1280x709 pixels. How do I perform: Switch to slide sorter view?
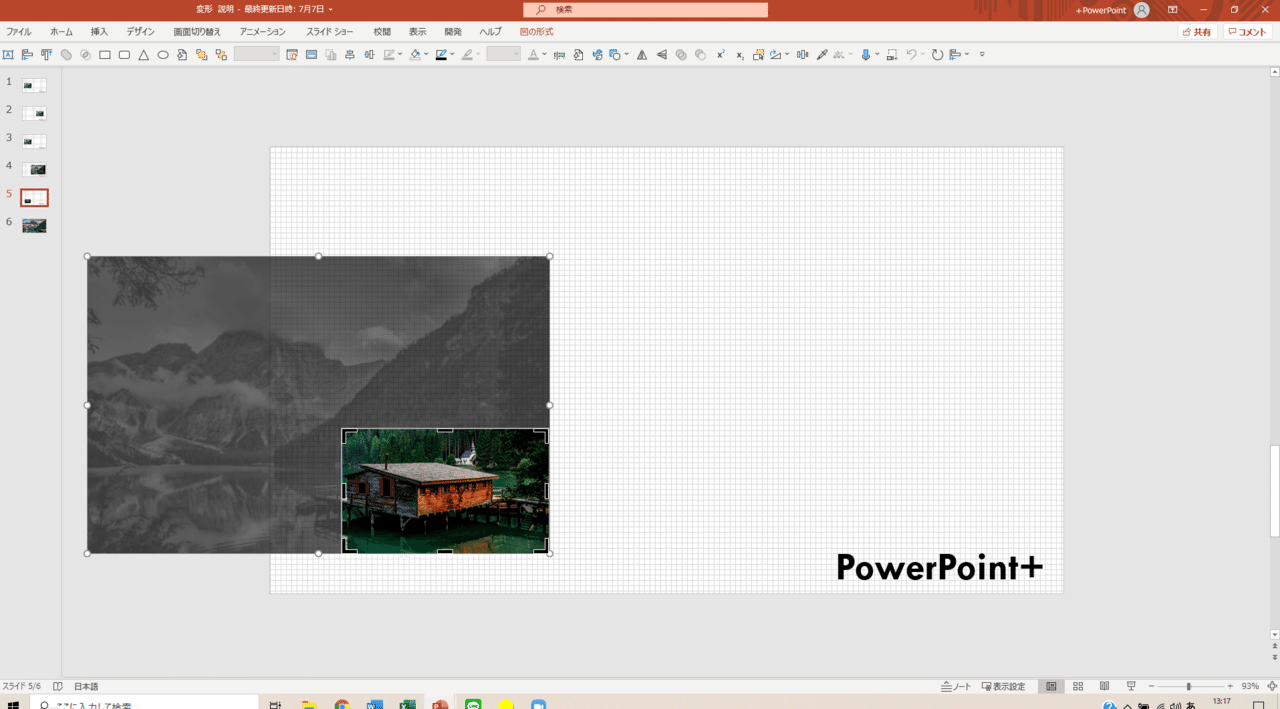pos(1078,687)
